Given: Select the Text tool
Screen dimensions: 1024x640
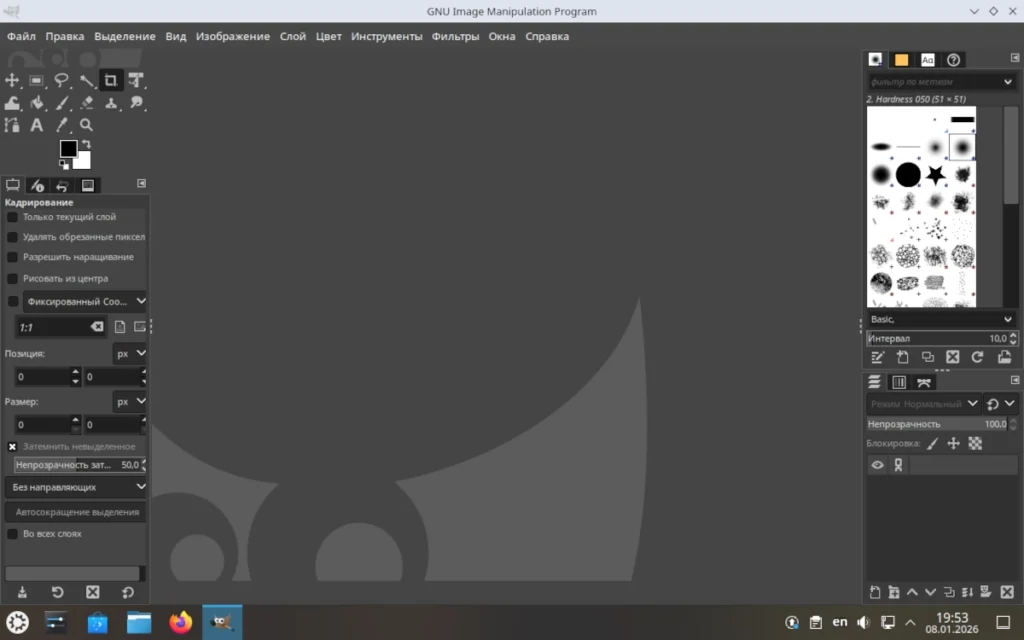Looking at the screenshot, I should click(37, 125).
